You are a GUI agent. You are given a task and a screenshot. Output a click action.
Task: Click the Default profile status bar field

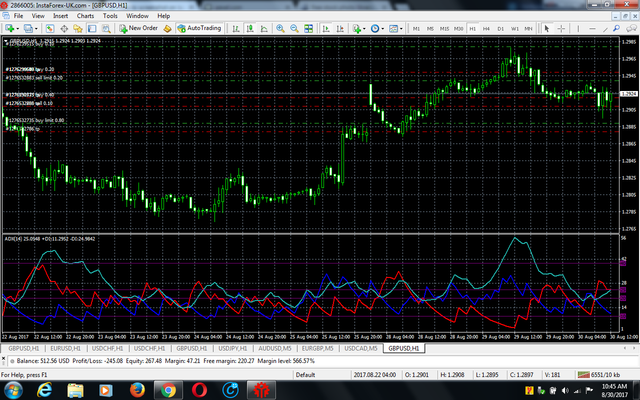pyautogui.click(x=305, y=375)
